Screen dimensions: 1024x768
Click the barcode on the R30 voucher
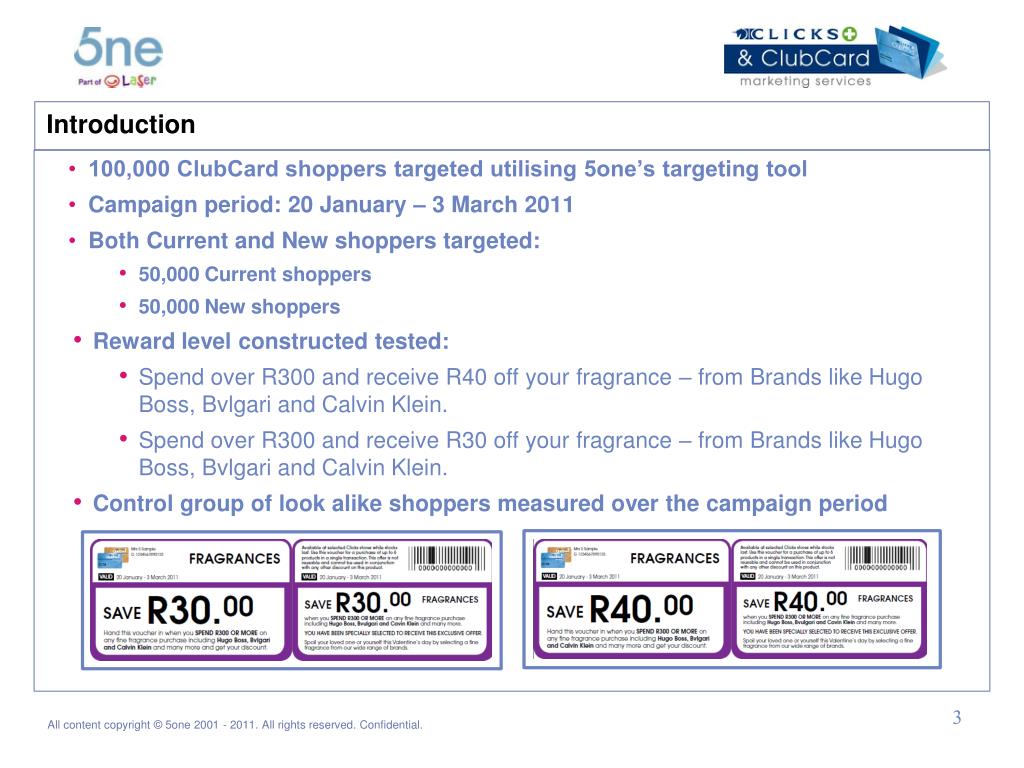pos(447,559)
